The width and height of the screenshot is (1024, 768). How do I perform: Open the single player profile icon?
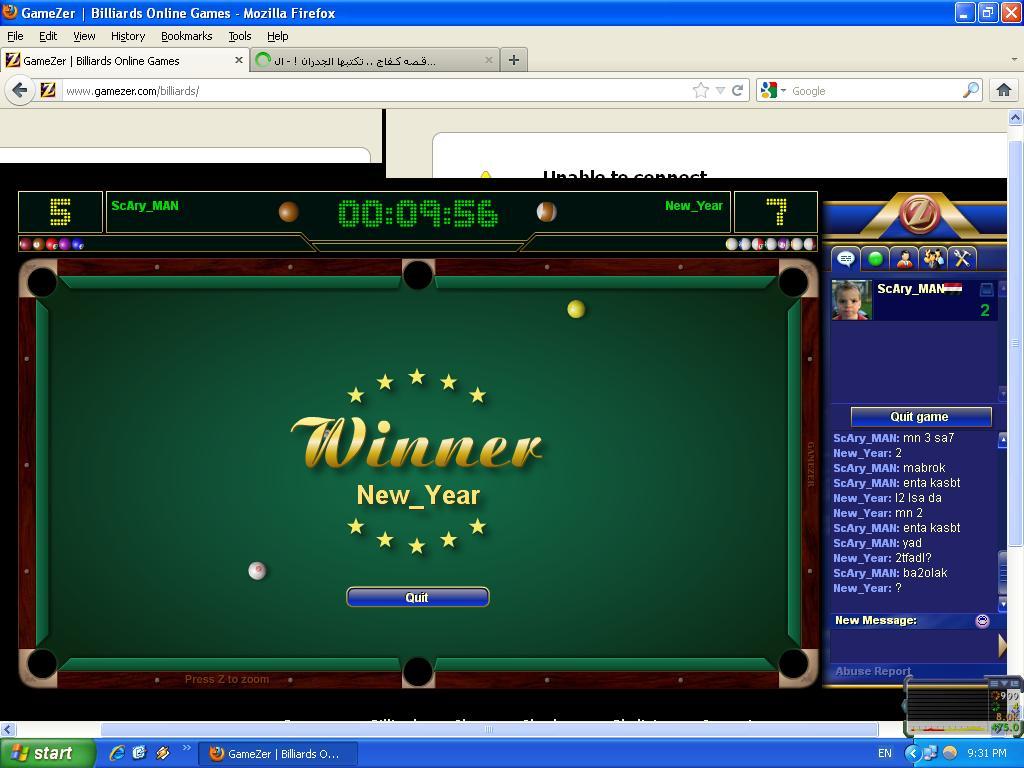[904, 259]
